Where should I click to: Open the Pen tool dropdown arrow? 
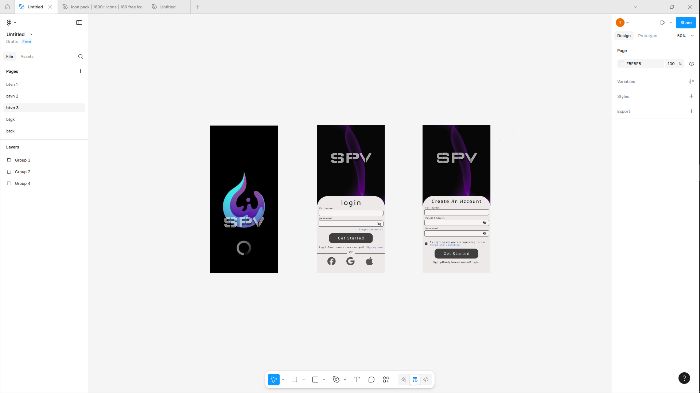pyautogui.click(x=345, y=380)
